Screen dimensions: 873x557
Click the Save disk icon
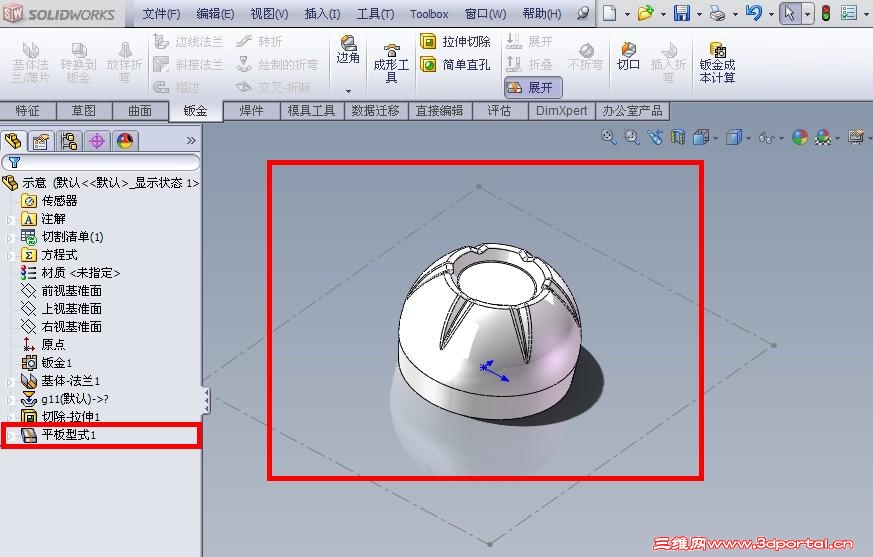[681, 13]
